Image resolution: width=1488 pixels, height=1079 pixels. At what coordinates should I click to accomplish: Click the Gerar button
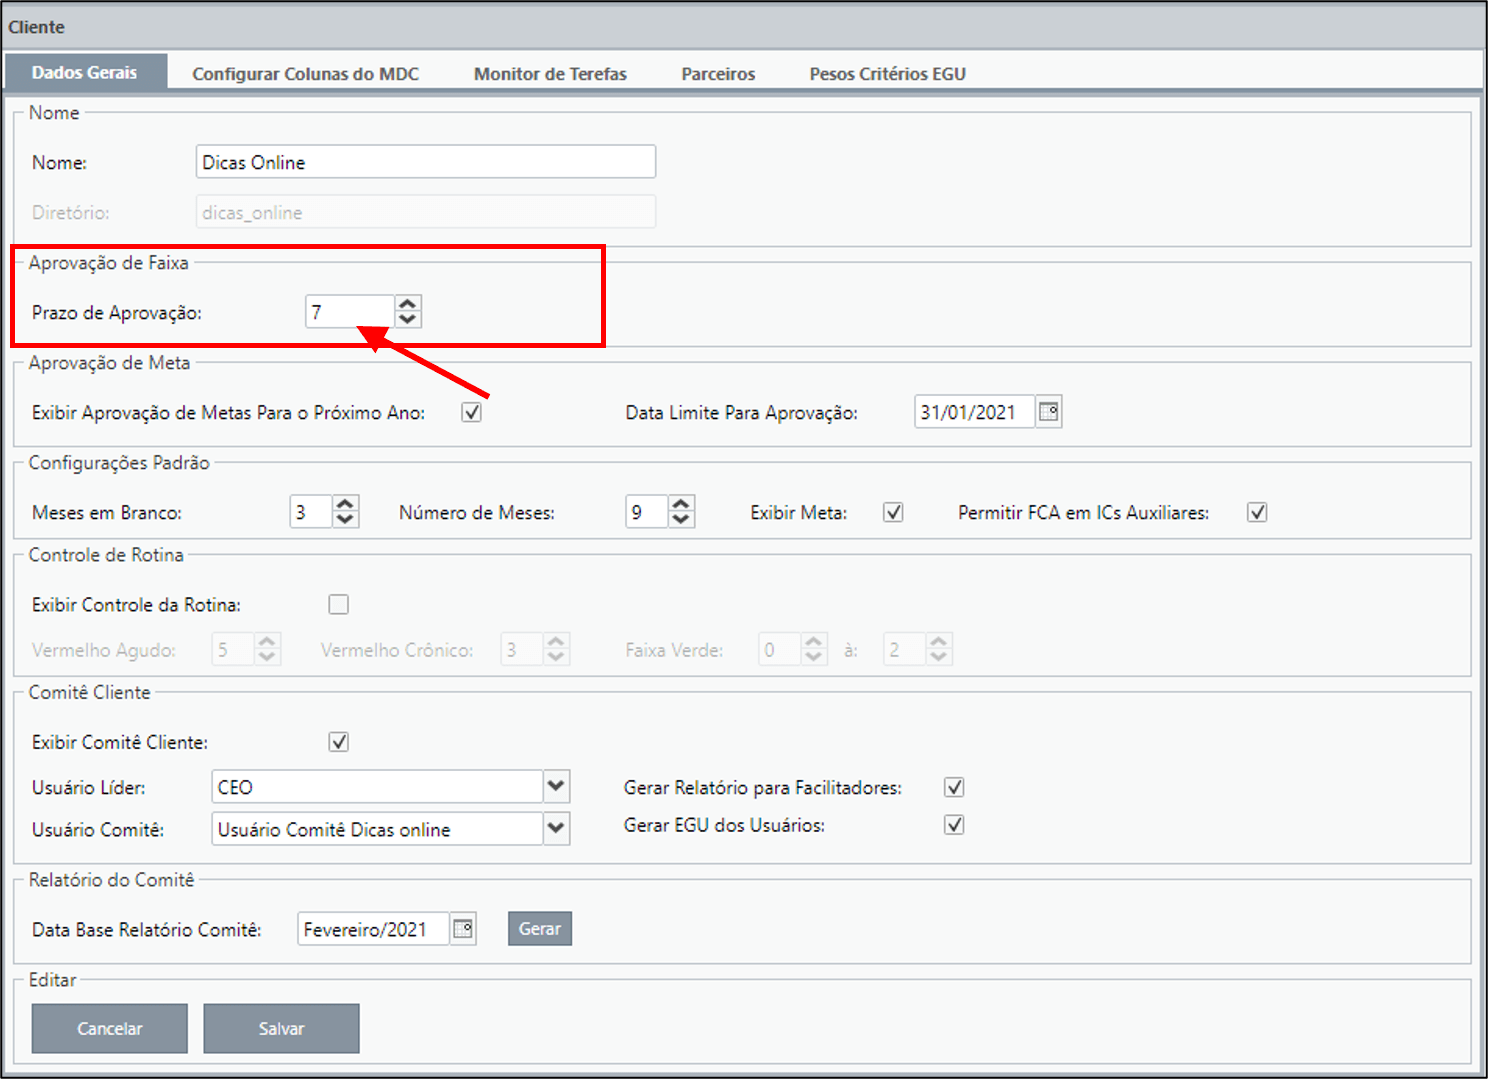click(x=540, y=929)
